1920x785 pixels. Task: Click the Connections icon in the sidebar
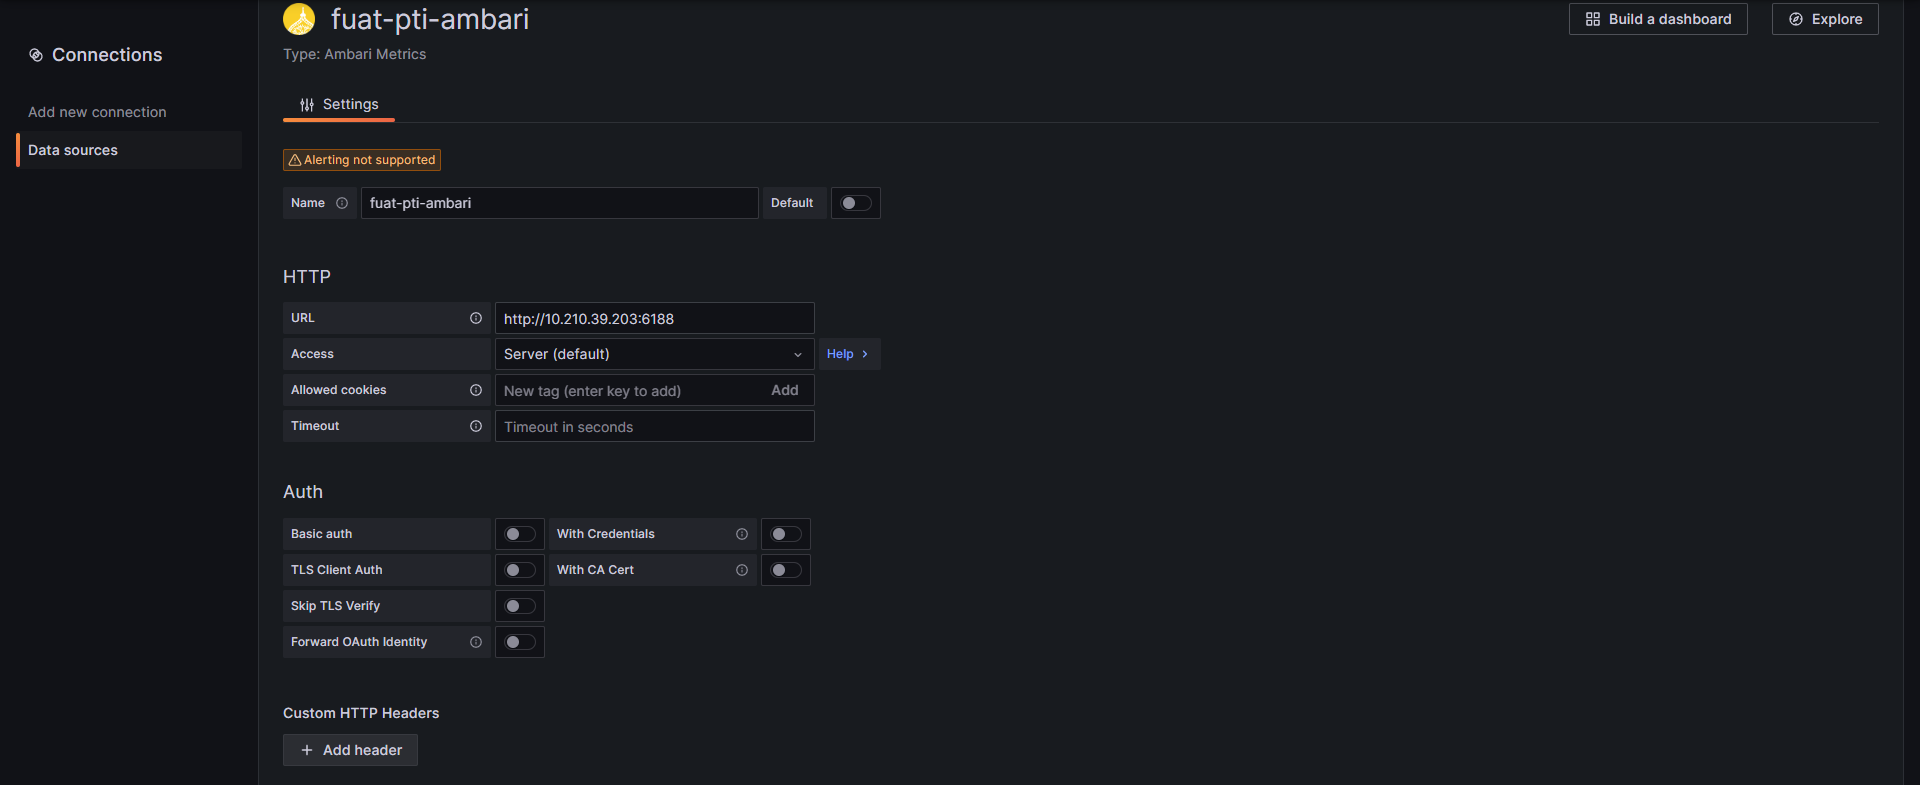(36, 55)
